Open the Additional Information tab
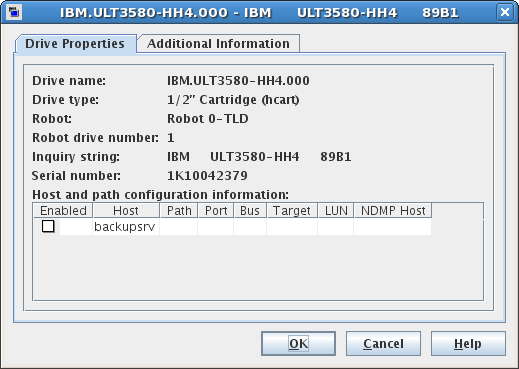The width and height of the screenshot is (519, 369). pos(218,44)
